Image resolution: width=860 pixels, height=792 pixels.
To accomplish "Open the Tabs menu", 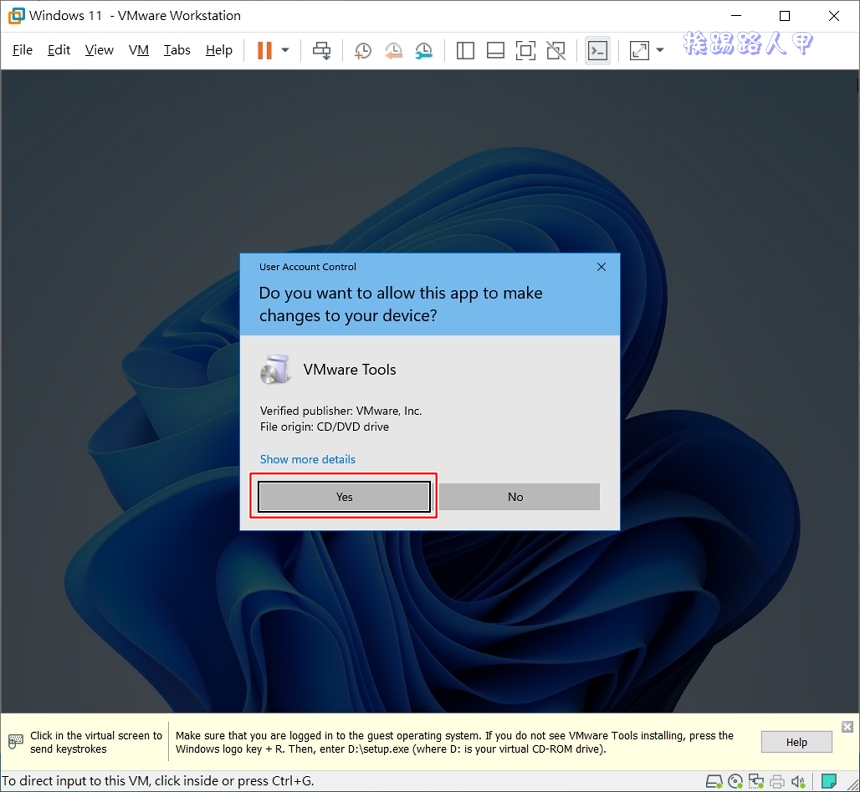I will (176, 50).
